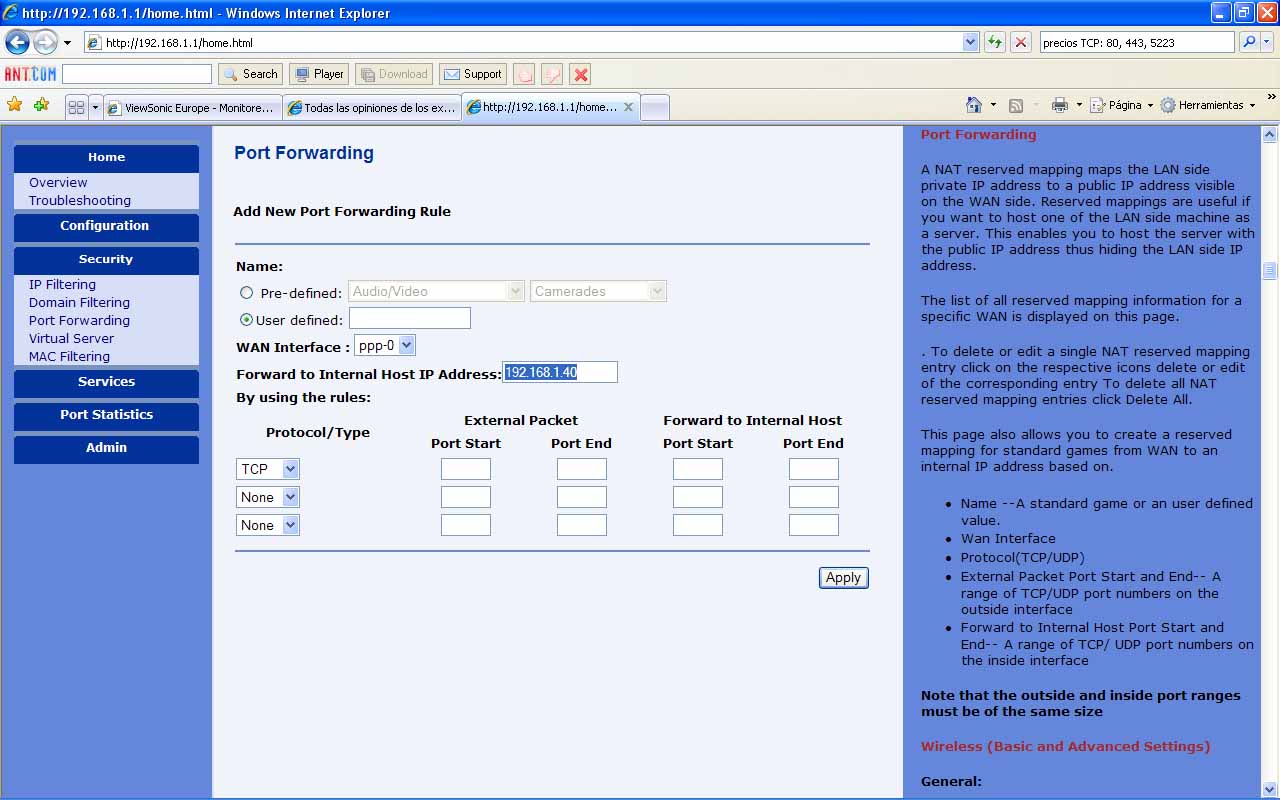Go forward with the browser Forward arrow
The width and height of the screenshot is (1280, 800).
point(45,42)
